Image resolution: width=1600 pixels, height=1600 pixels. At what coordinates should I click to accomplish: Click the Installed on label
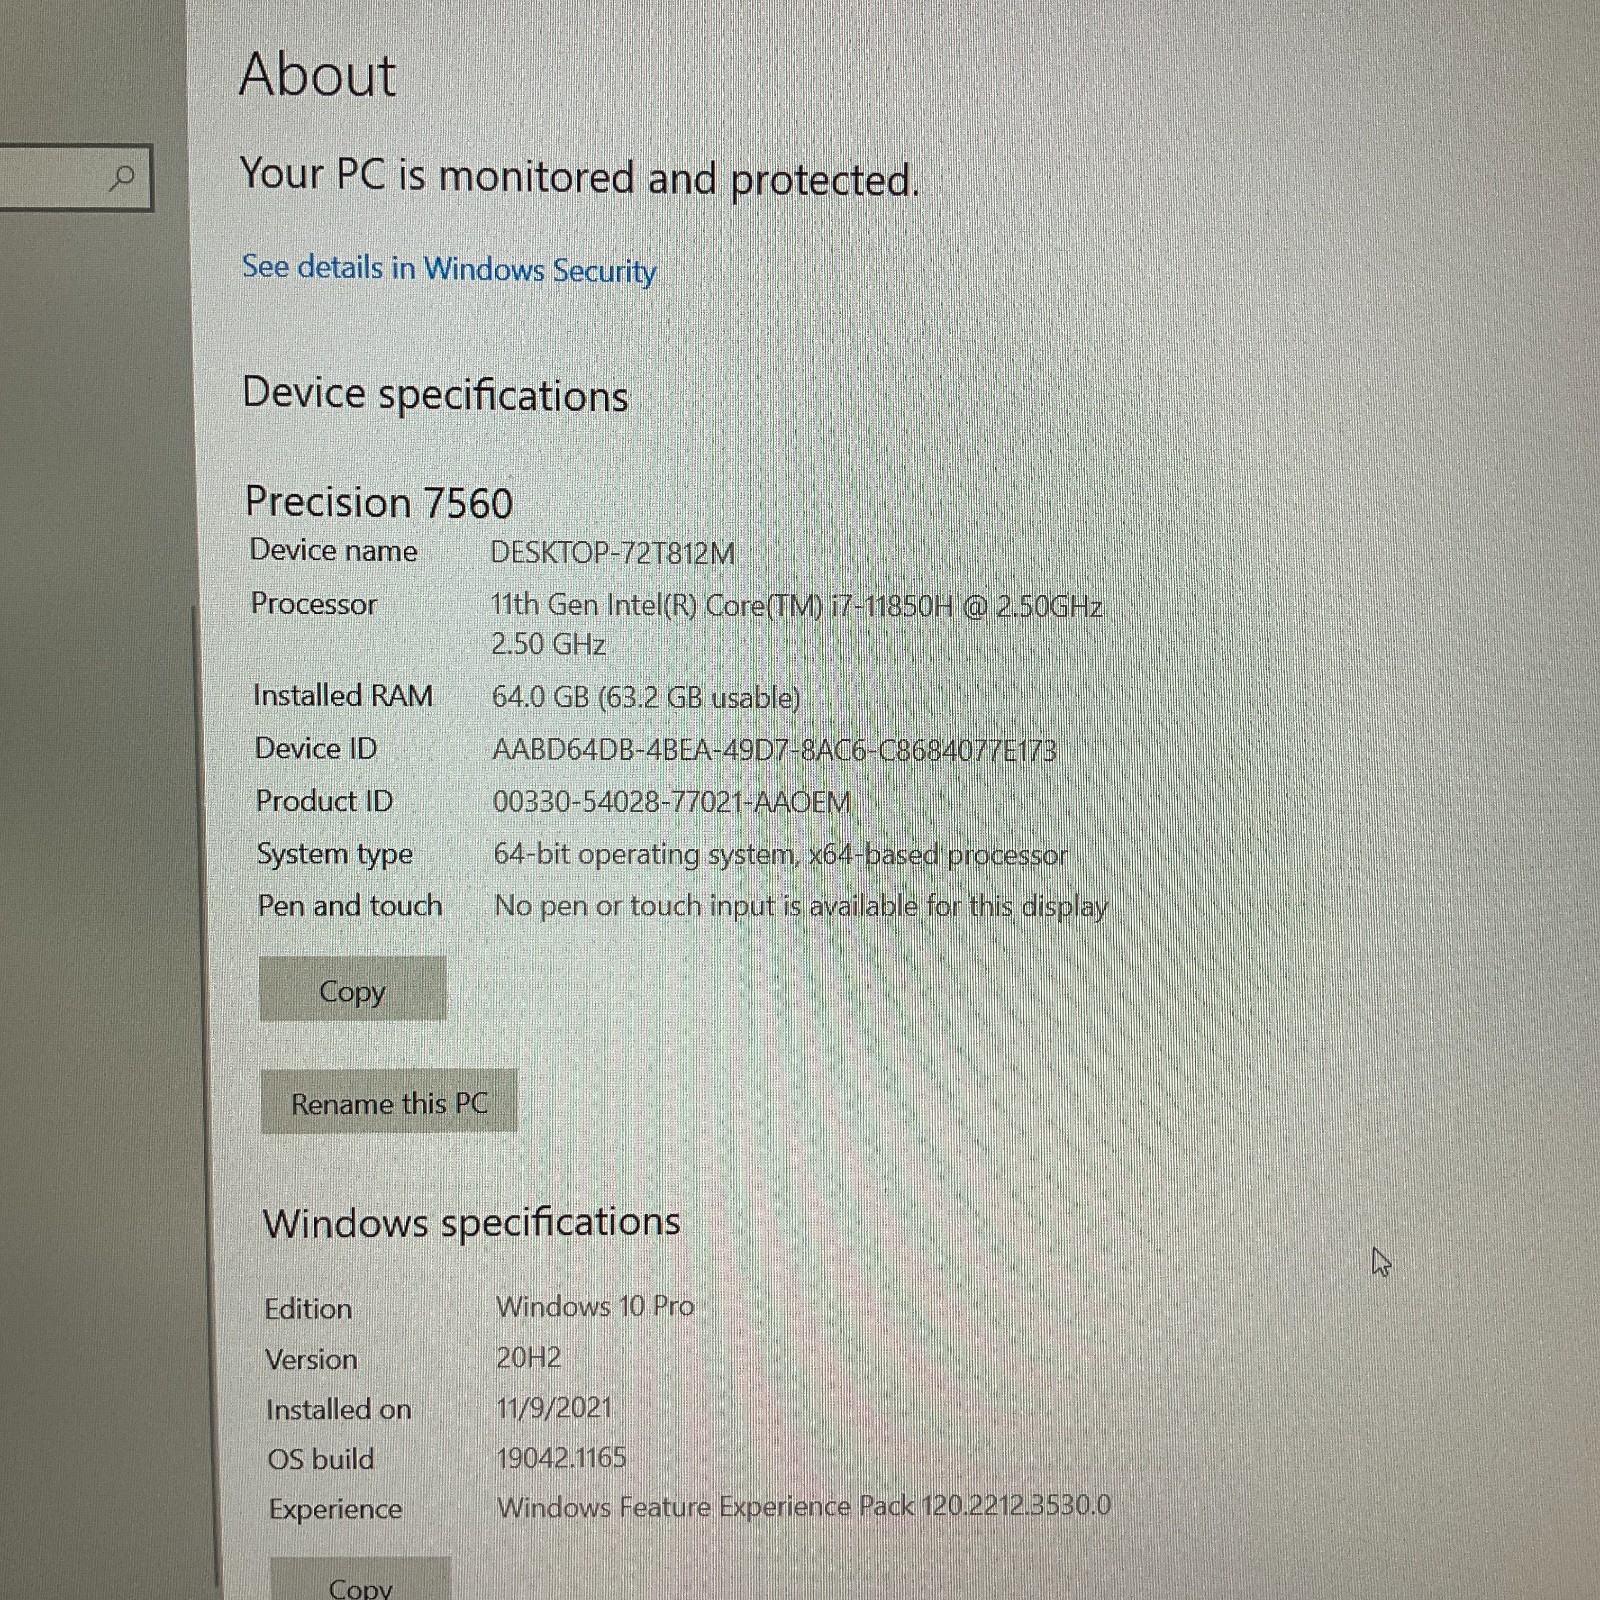click(x=339, y=1410)
